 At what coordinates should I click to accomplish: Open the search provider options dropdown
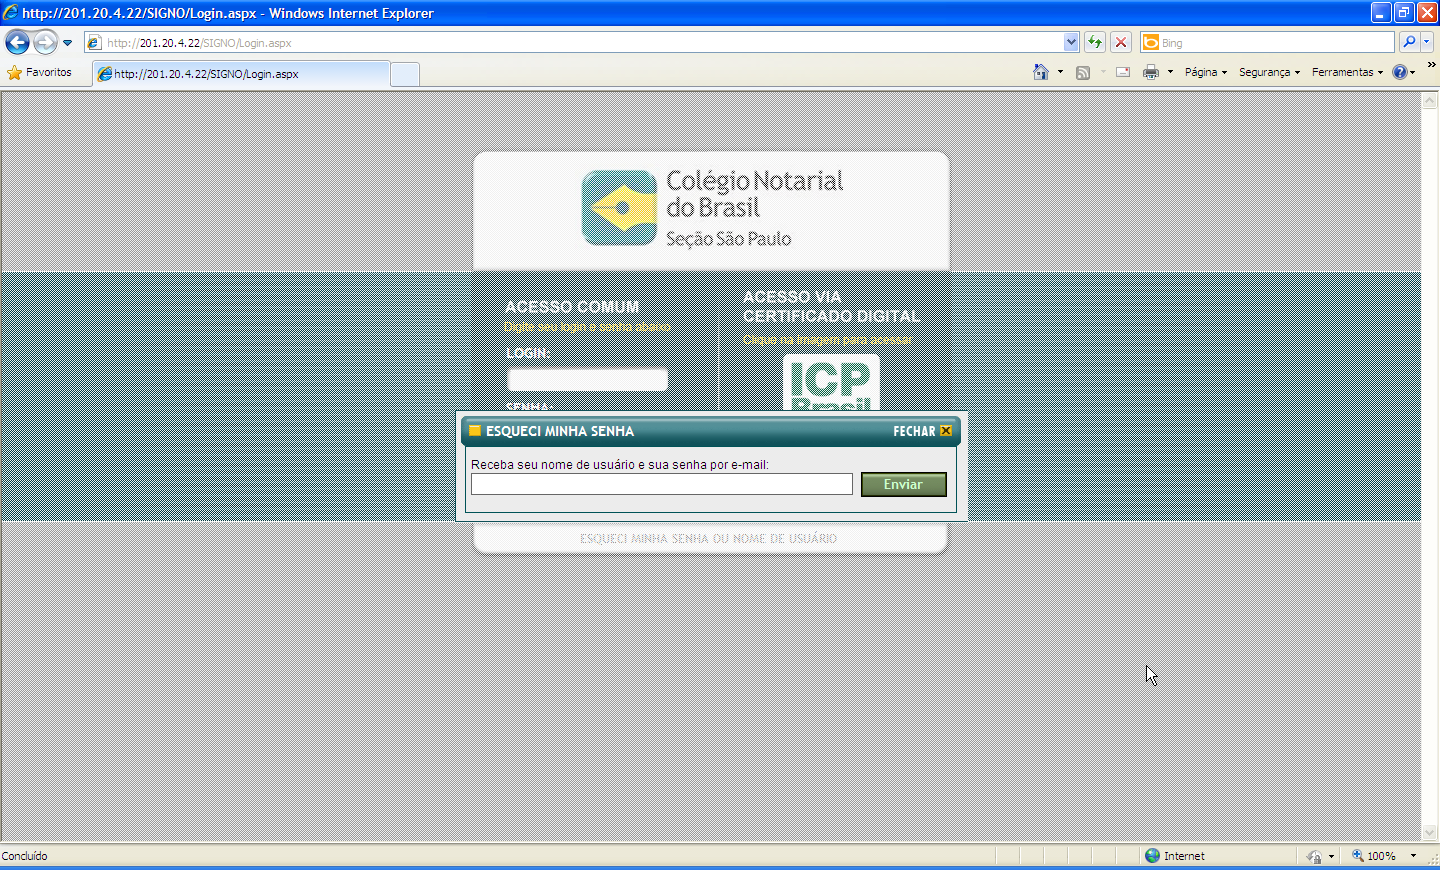tap(1427, 42)
